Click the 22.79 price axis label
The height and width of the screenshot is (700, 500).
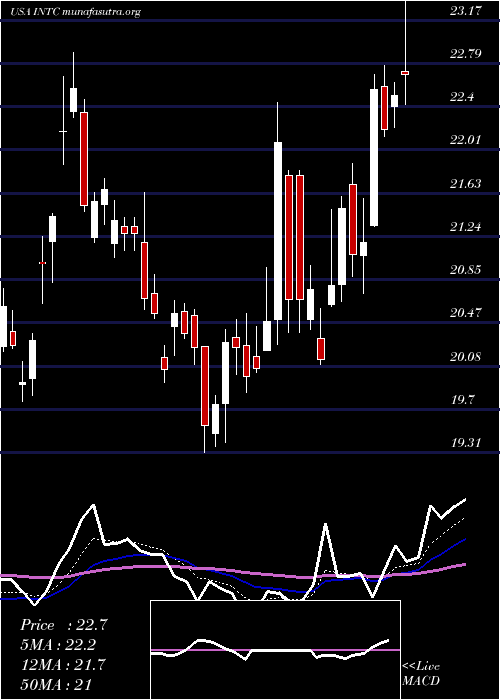(x=465, y=54)
